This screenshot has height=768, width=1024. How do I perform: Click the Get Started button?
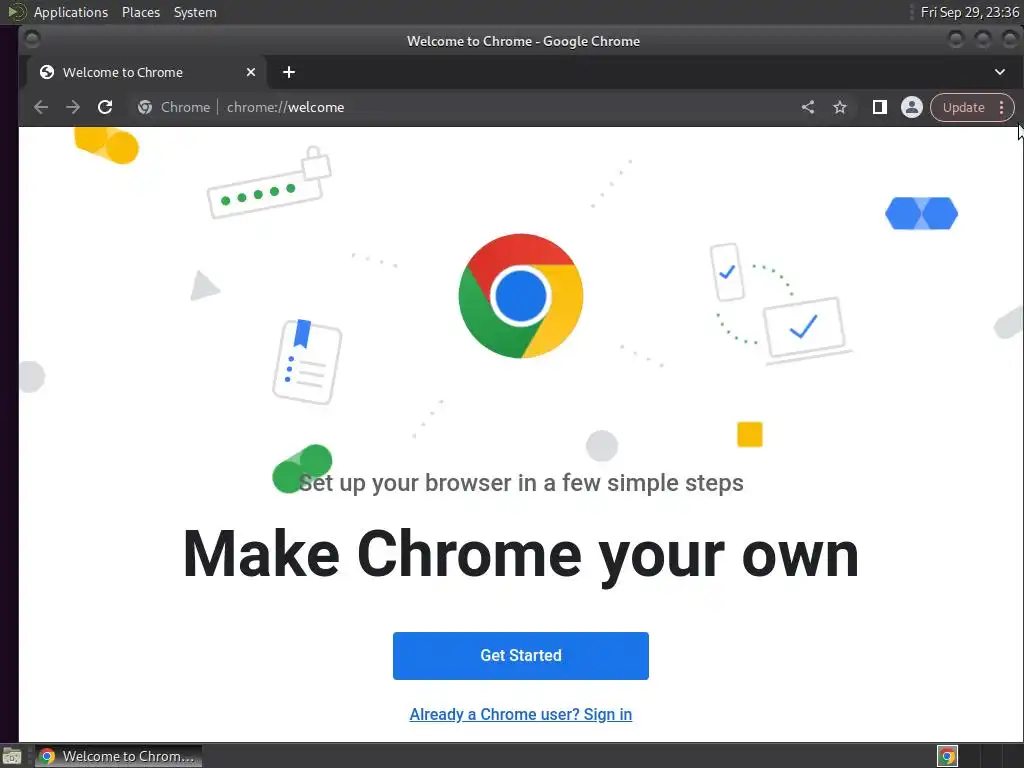pyautogui.click(x=520, y=656)
